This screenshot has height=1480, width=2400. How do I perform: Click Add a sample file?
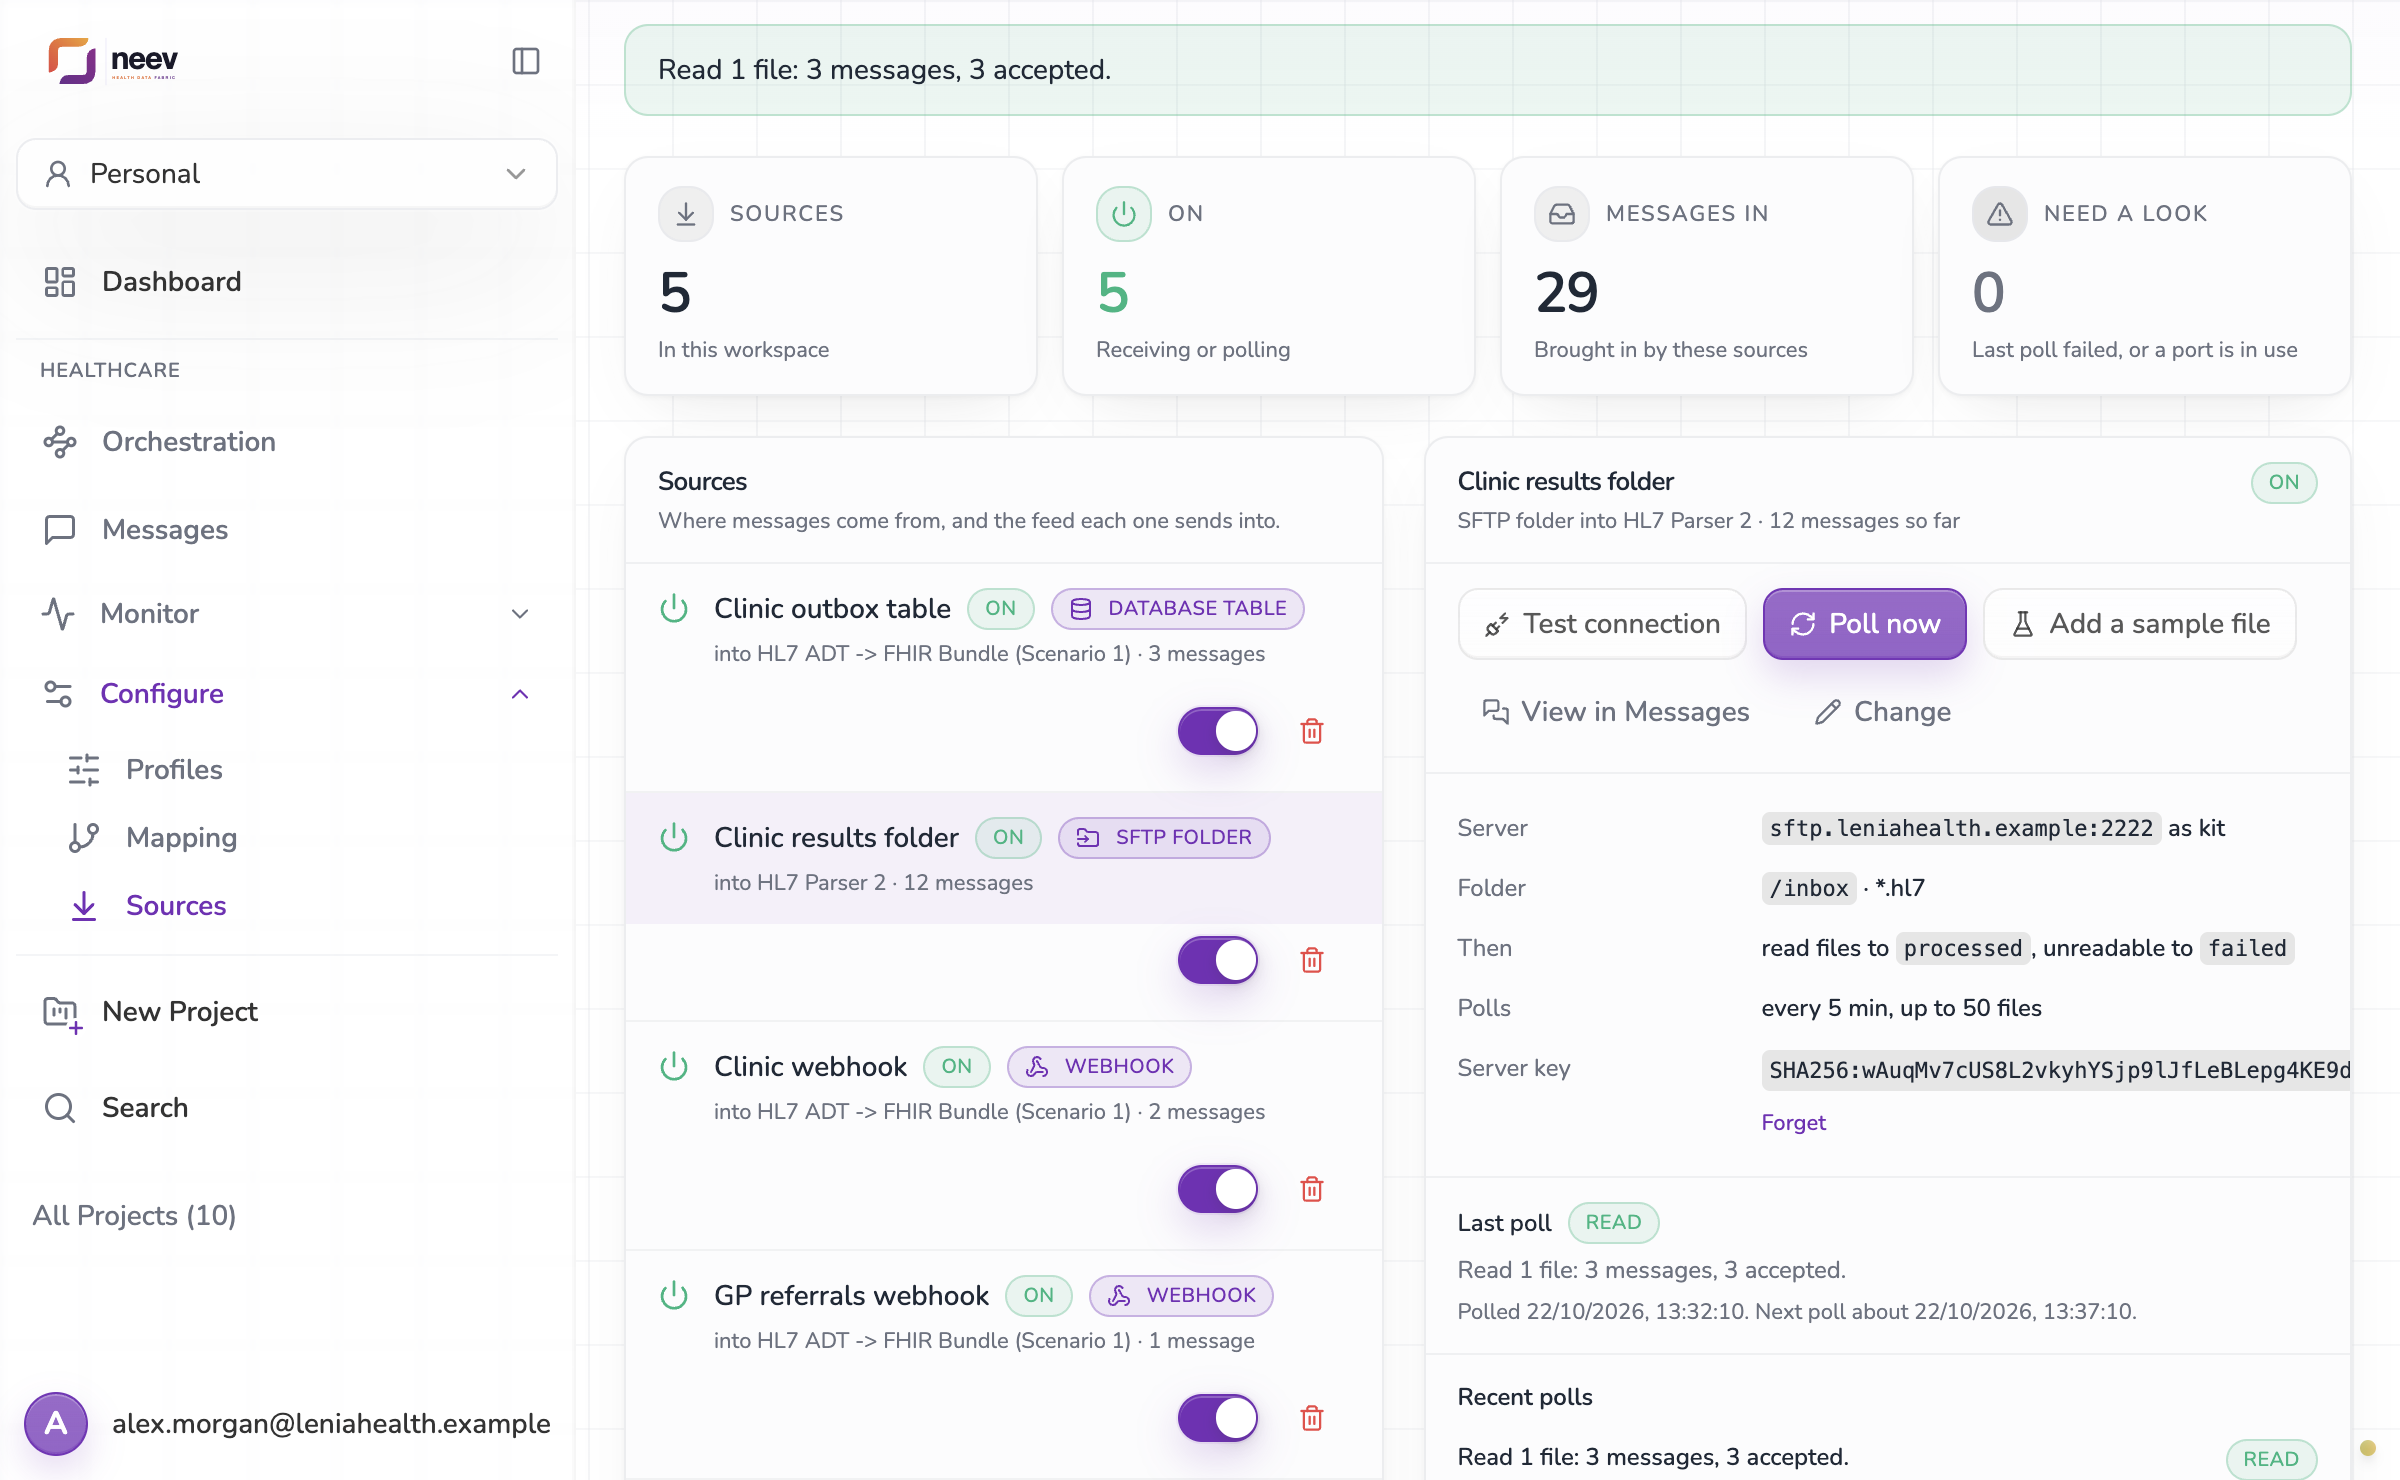[2140, 624]
